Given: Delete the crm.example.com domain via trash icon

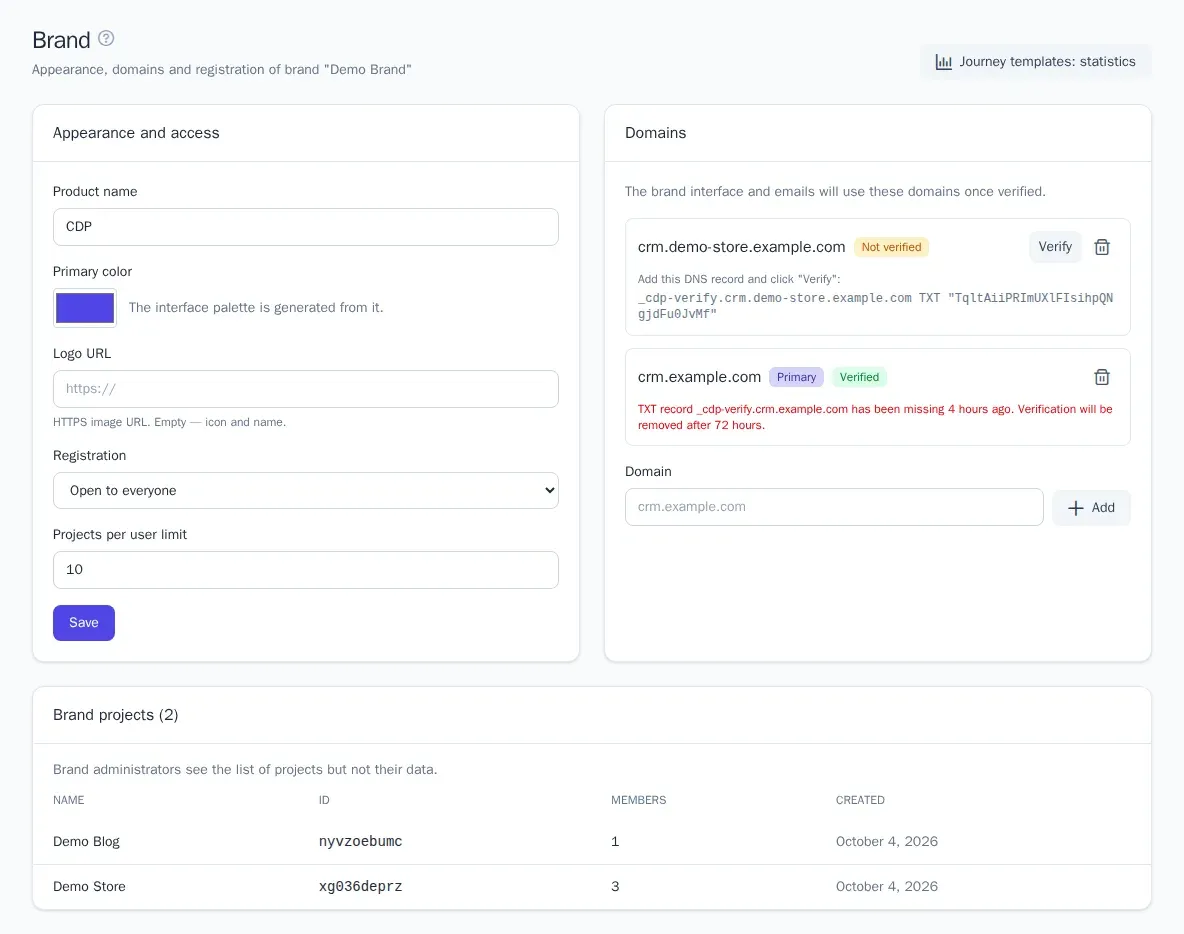Looking at the screenshot, I should tap(1102, 377).
